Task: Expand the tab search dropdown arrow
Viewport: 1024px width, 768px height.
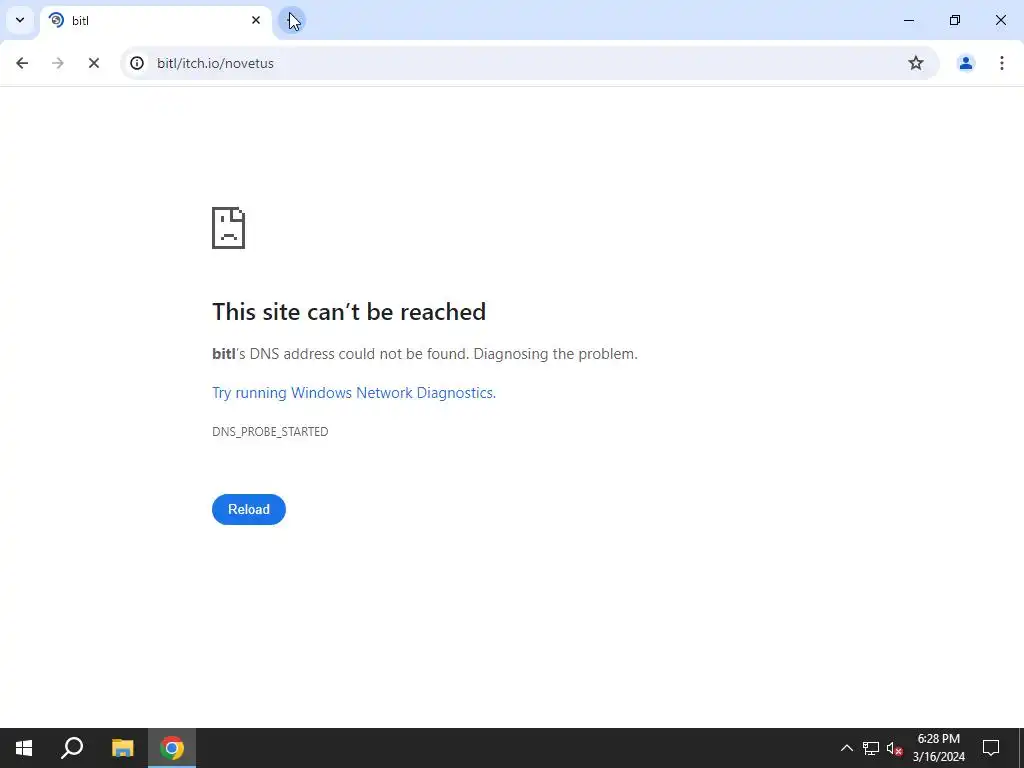Action: (20, 20)
